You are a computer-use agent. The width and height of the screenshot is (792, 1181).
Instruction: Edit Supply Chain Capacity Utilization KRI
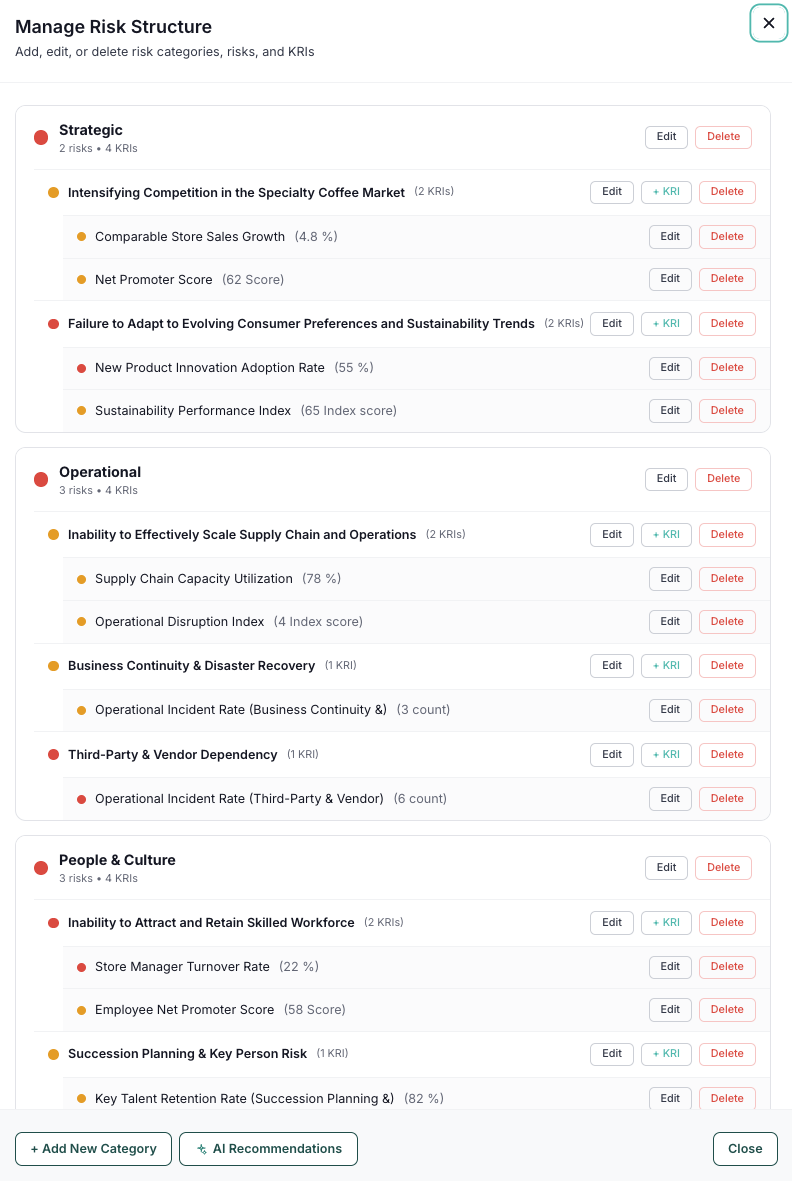click(670, 579)
